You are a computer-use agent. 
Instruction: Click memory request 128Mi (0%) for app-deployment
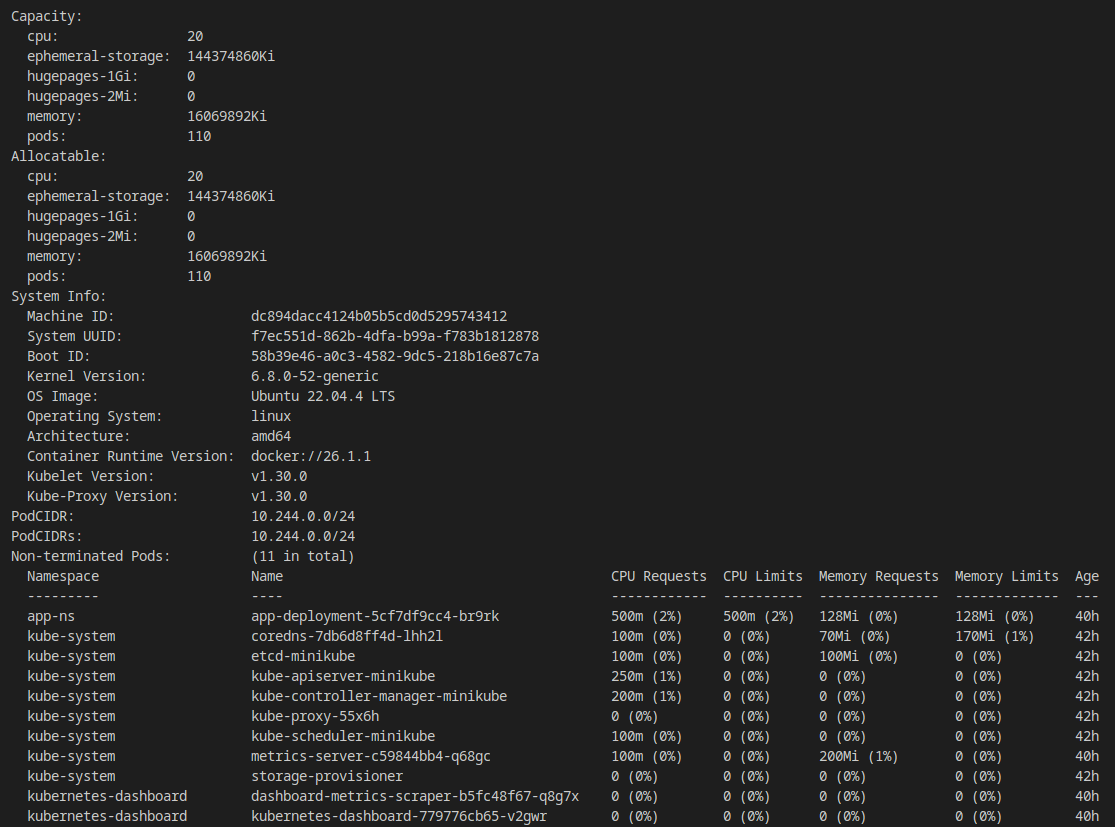(x=858, y=616)
